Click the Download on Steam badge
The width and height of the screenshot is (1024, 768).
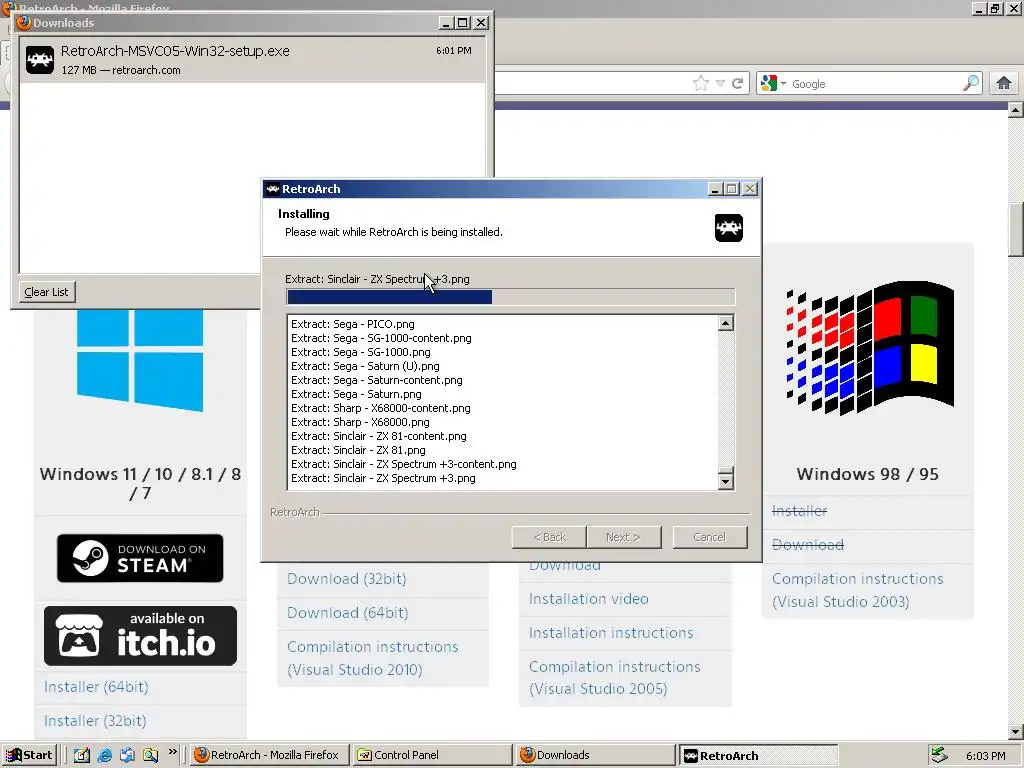coord(140,558)
